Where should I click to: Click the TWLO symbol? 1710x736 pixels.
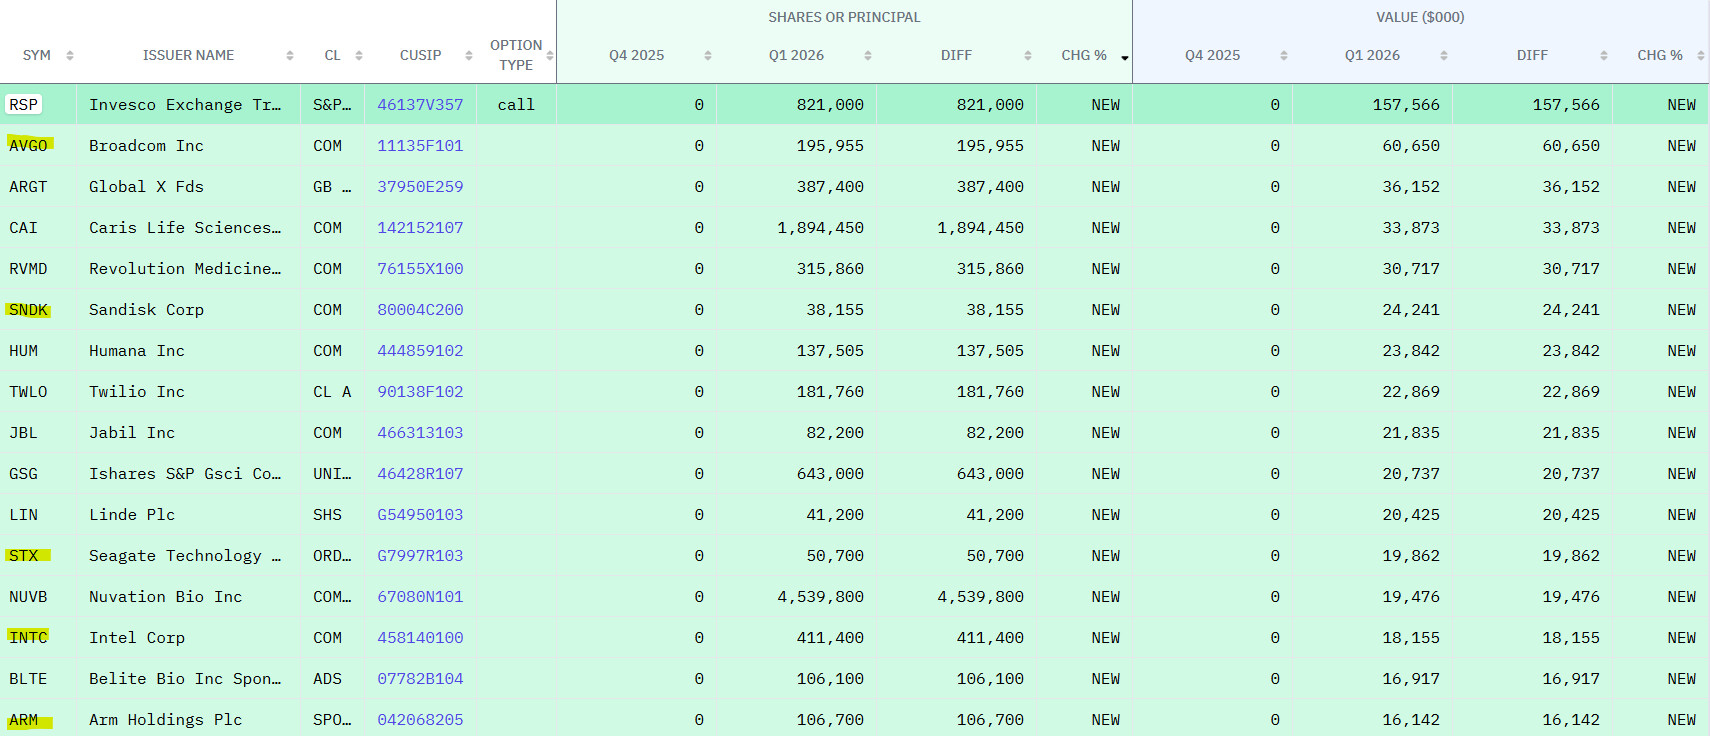tap(28, 392)
